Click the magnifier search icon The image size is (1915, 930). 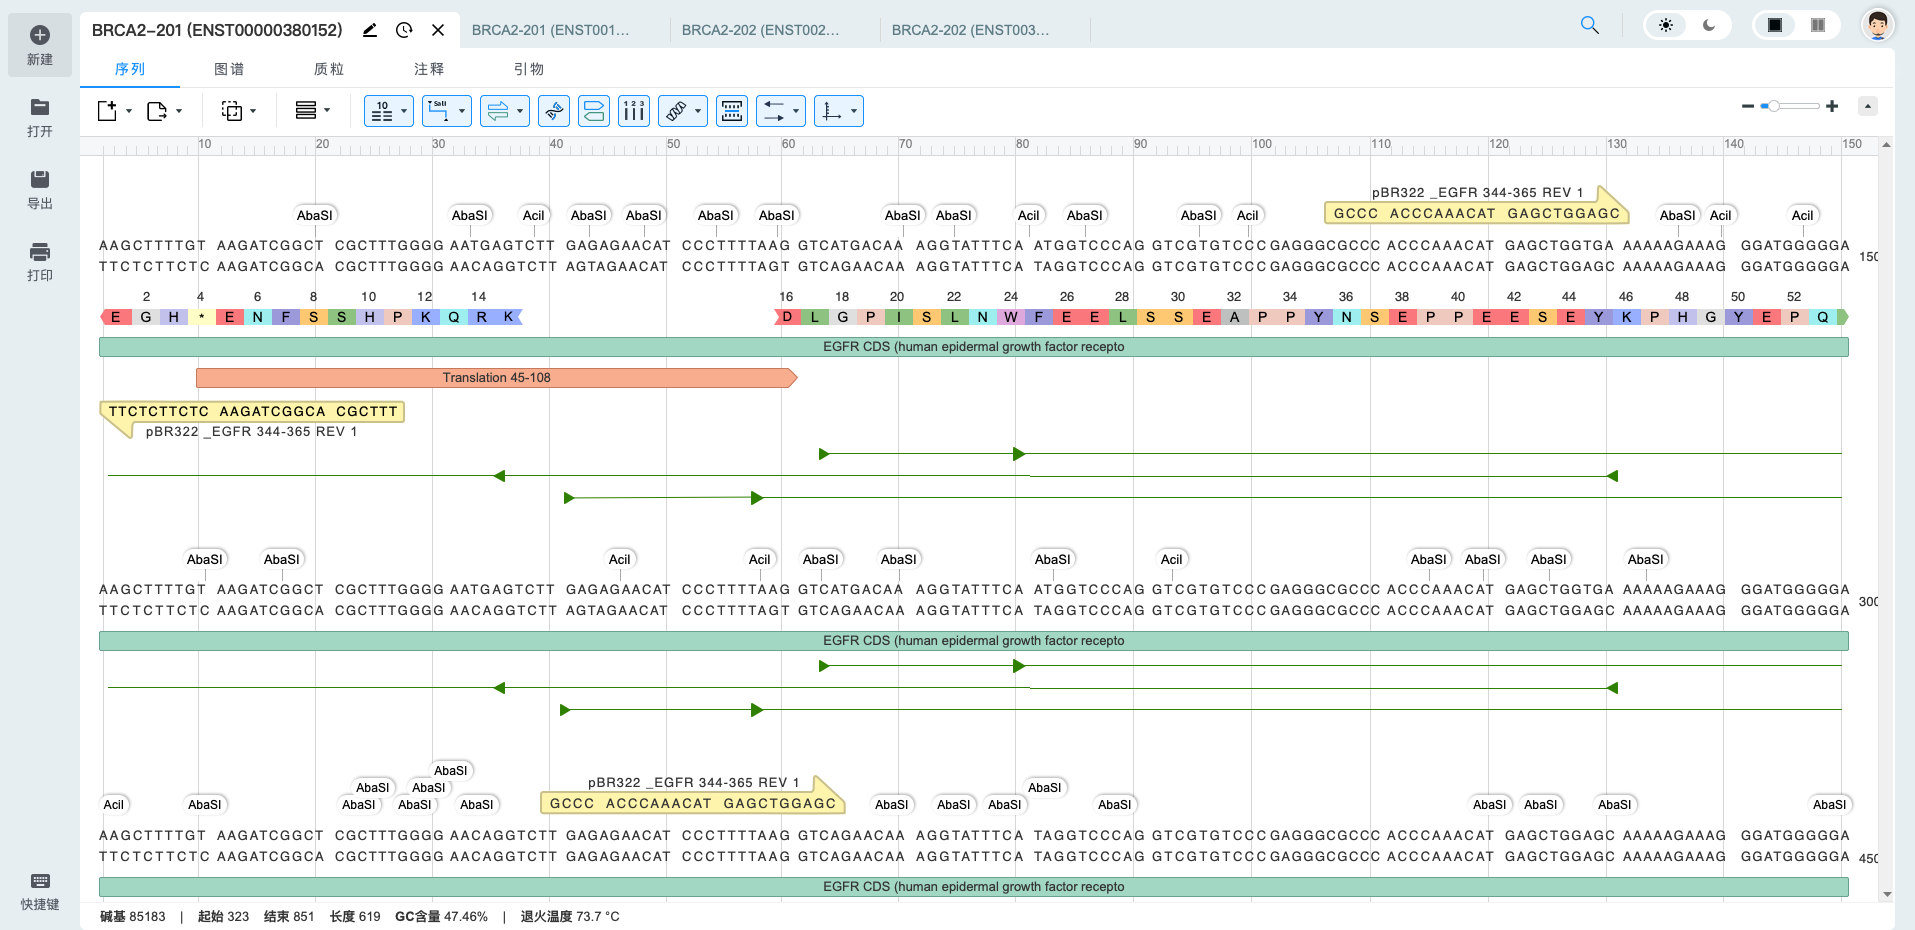[x=1590, y=25]
